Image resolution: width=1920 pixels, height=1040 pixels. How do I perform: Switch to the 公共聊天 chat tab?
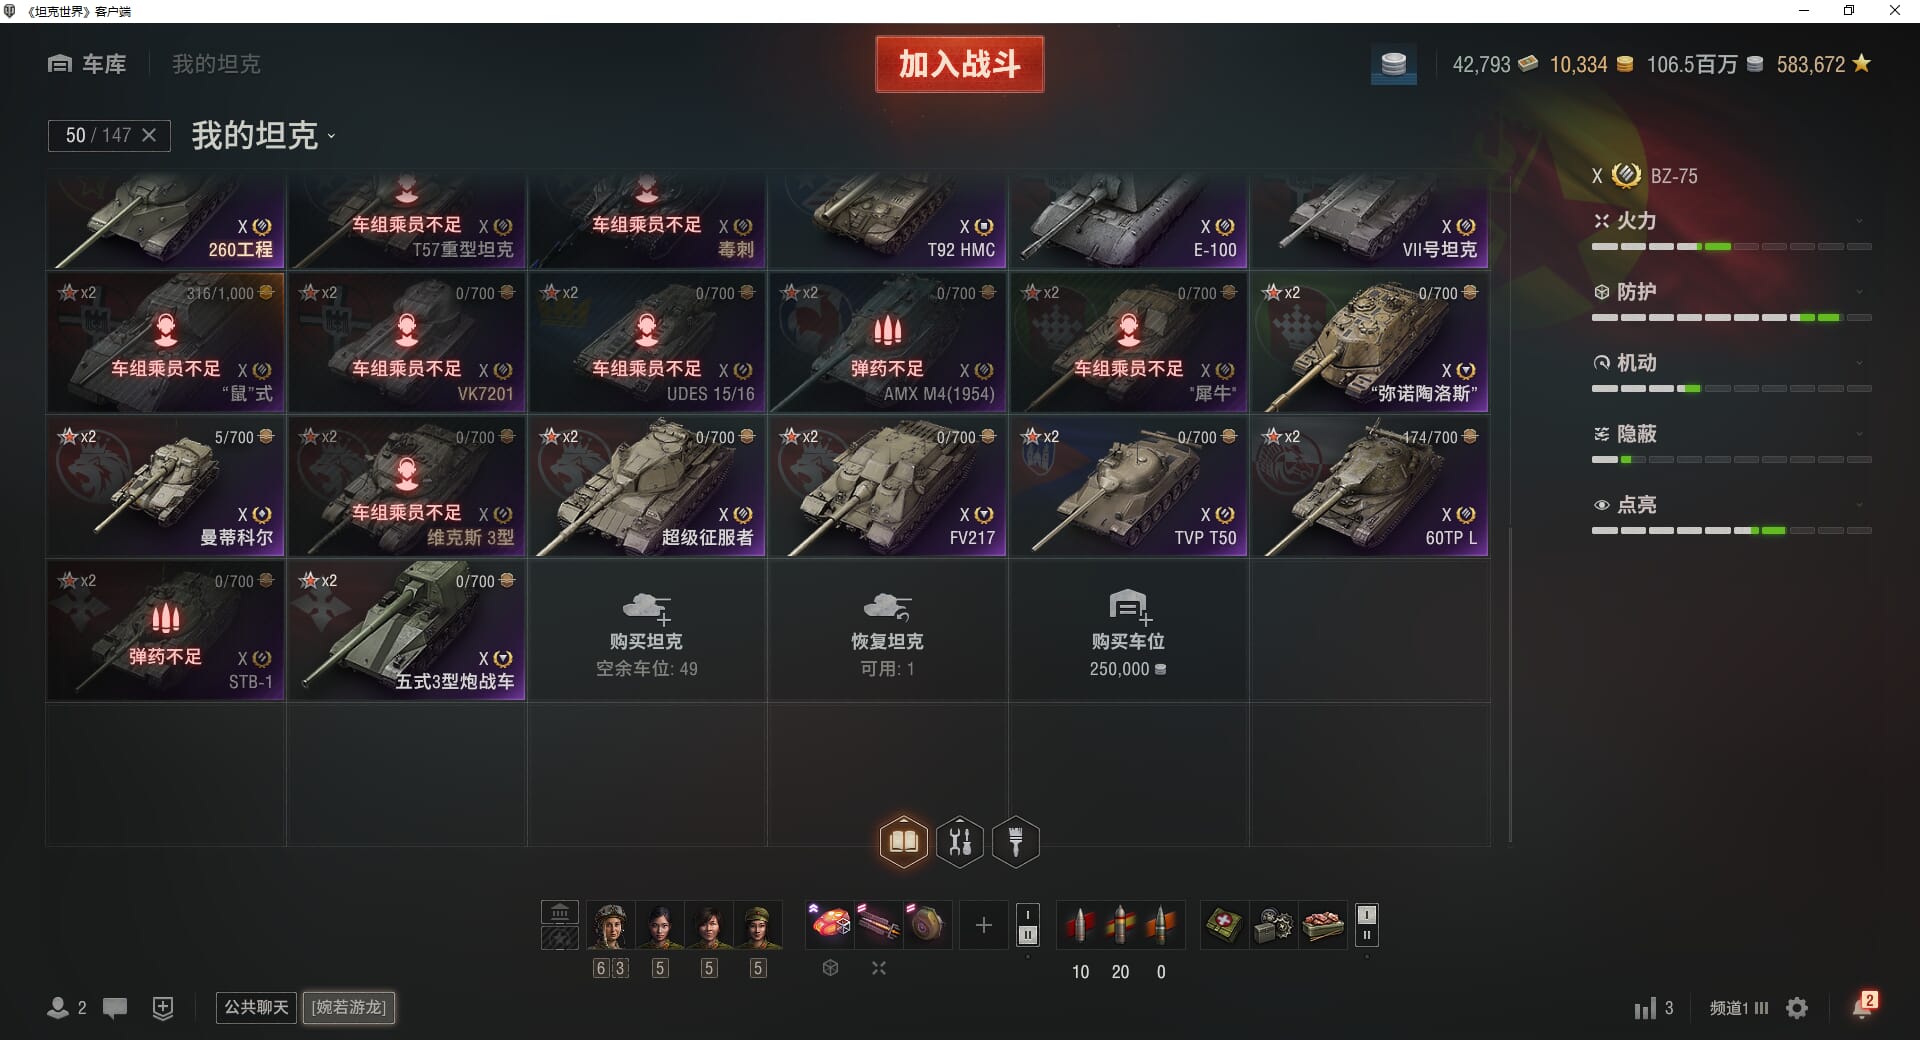(x=256, y=1007)
